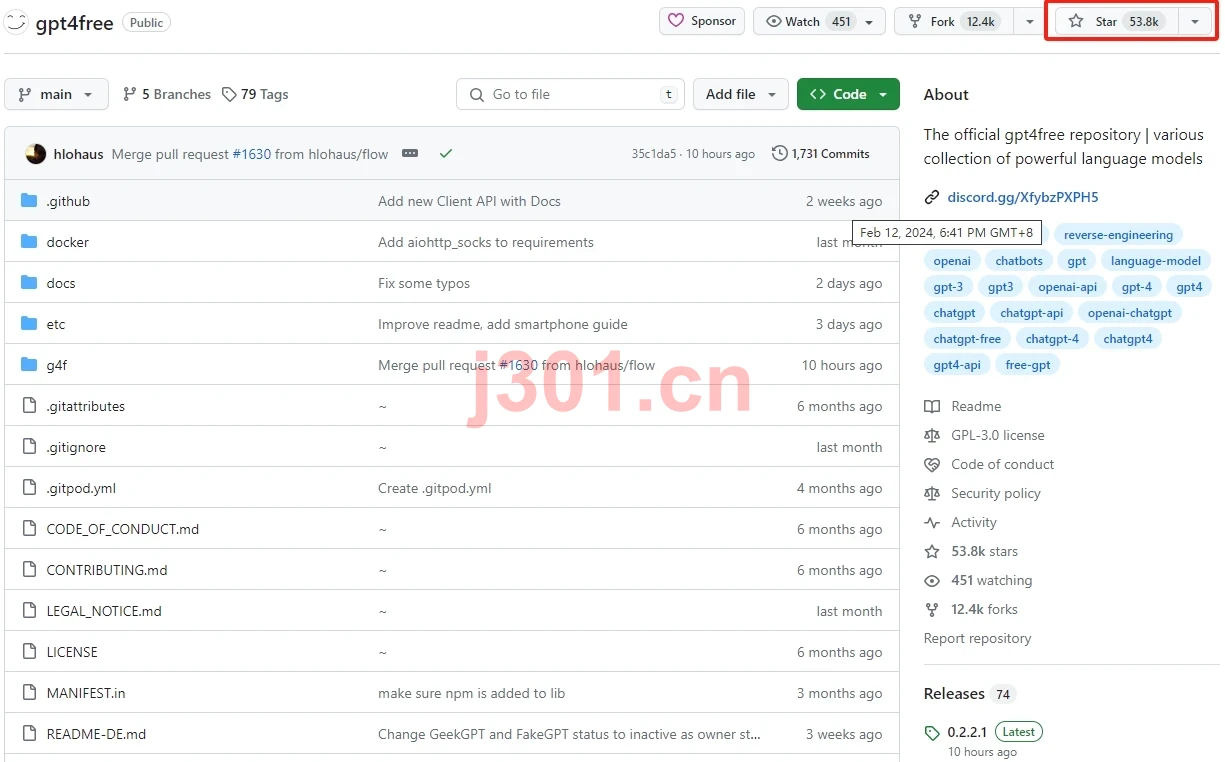The image size is (1225, 762).
Task: Open commit 'Create .gitpod.yml'
Action: click(x=434, y=488)
